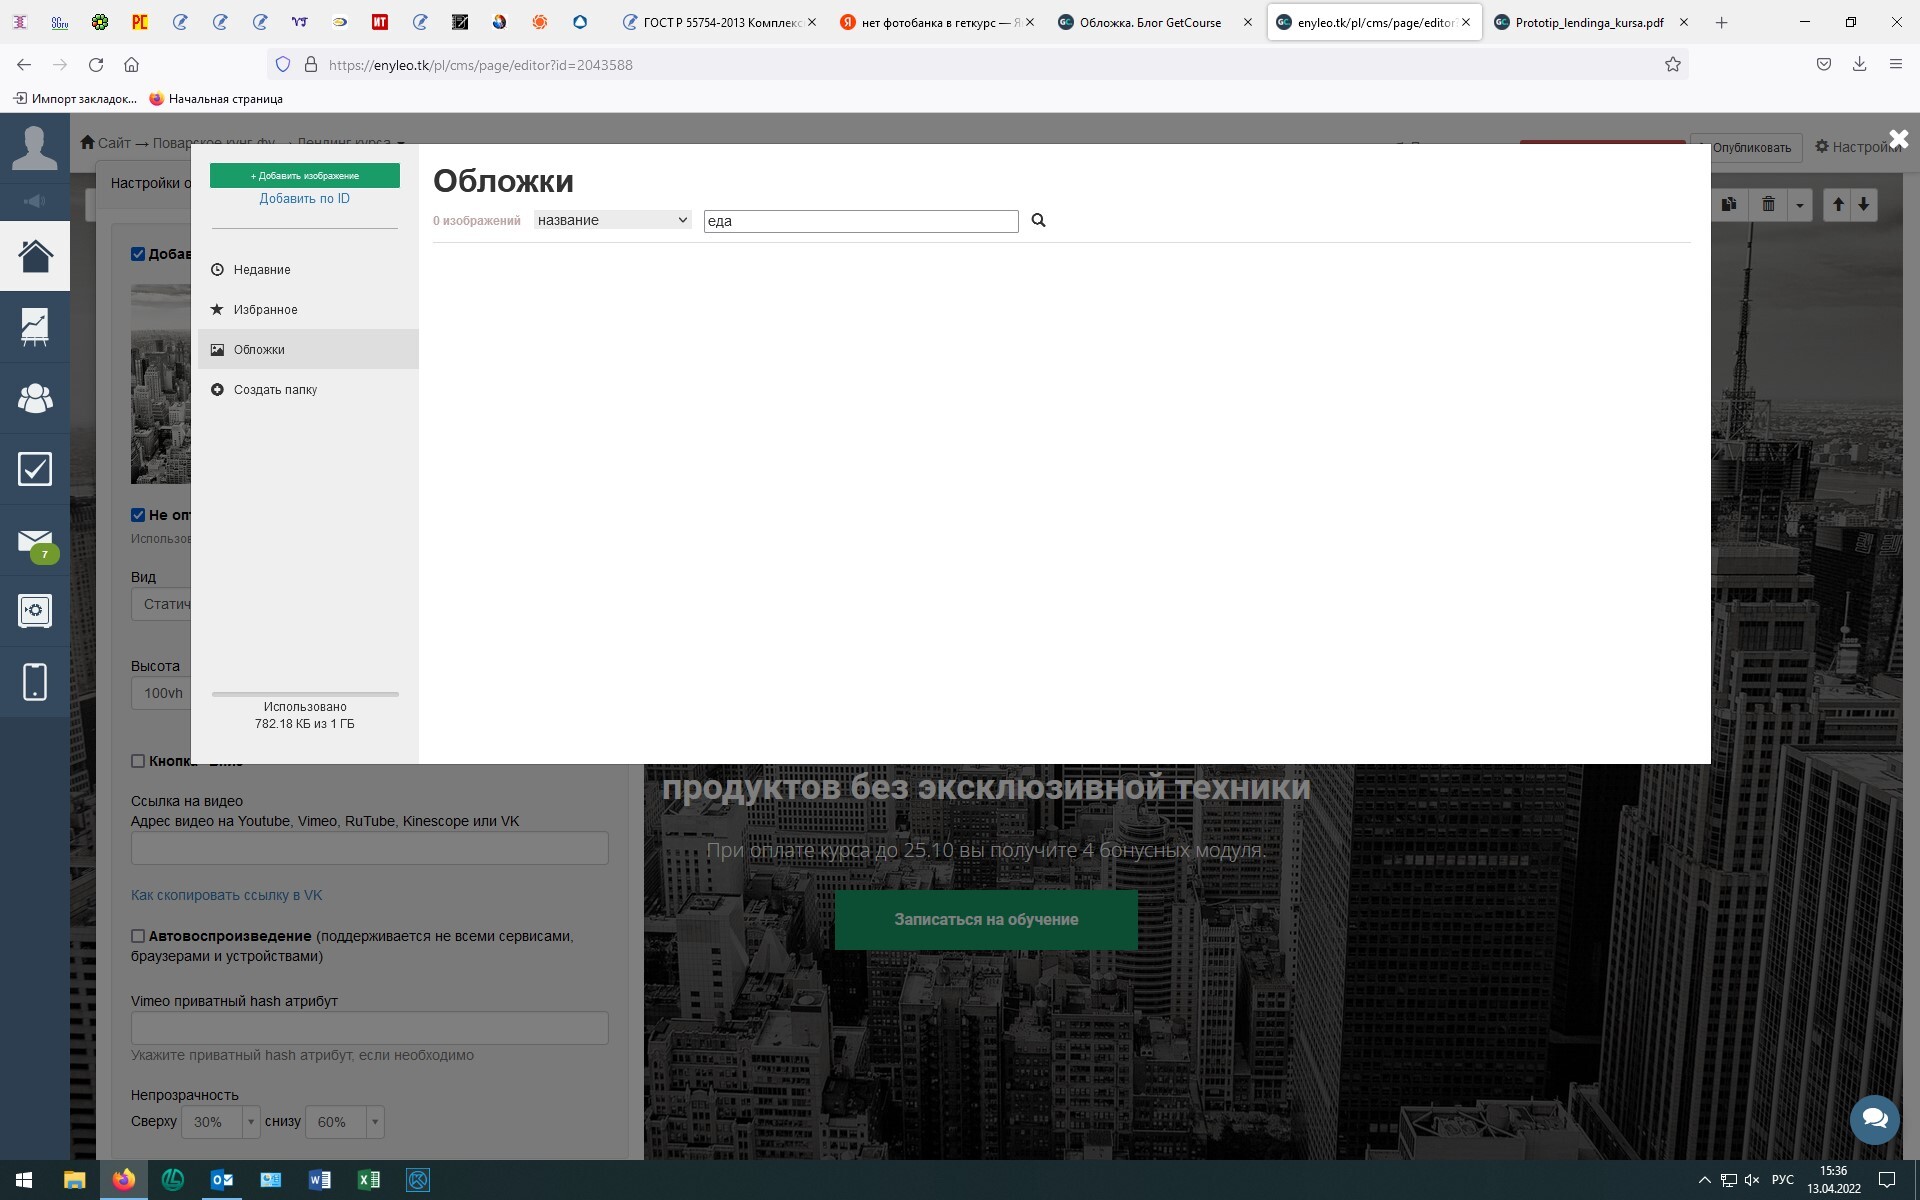
Task: Open the chart statistics sidebar icon
Action: (35, 326)
